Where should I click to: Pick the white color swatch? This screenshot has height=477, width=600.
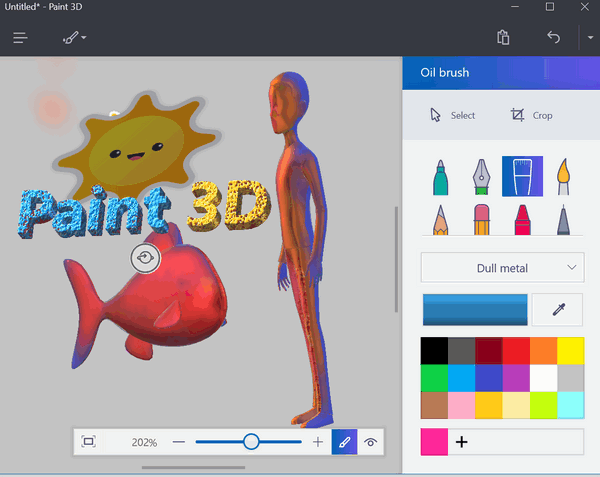click(x=543, y=378)
